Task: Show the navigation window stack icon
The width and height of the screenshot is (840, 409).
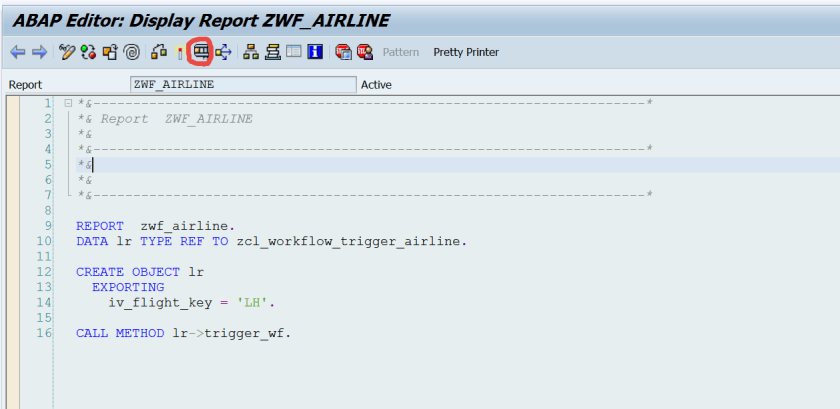Action: (x=273, y=52)
